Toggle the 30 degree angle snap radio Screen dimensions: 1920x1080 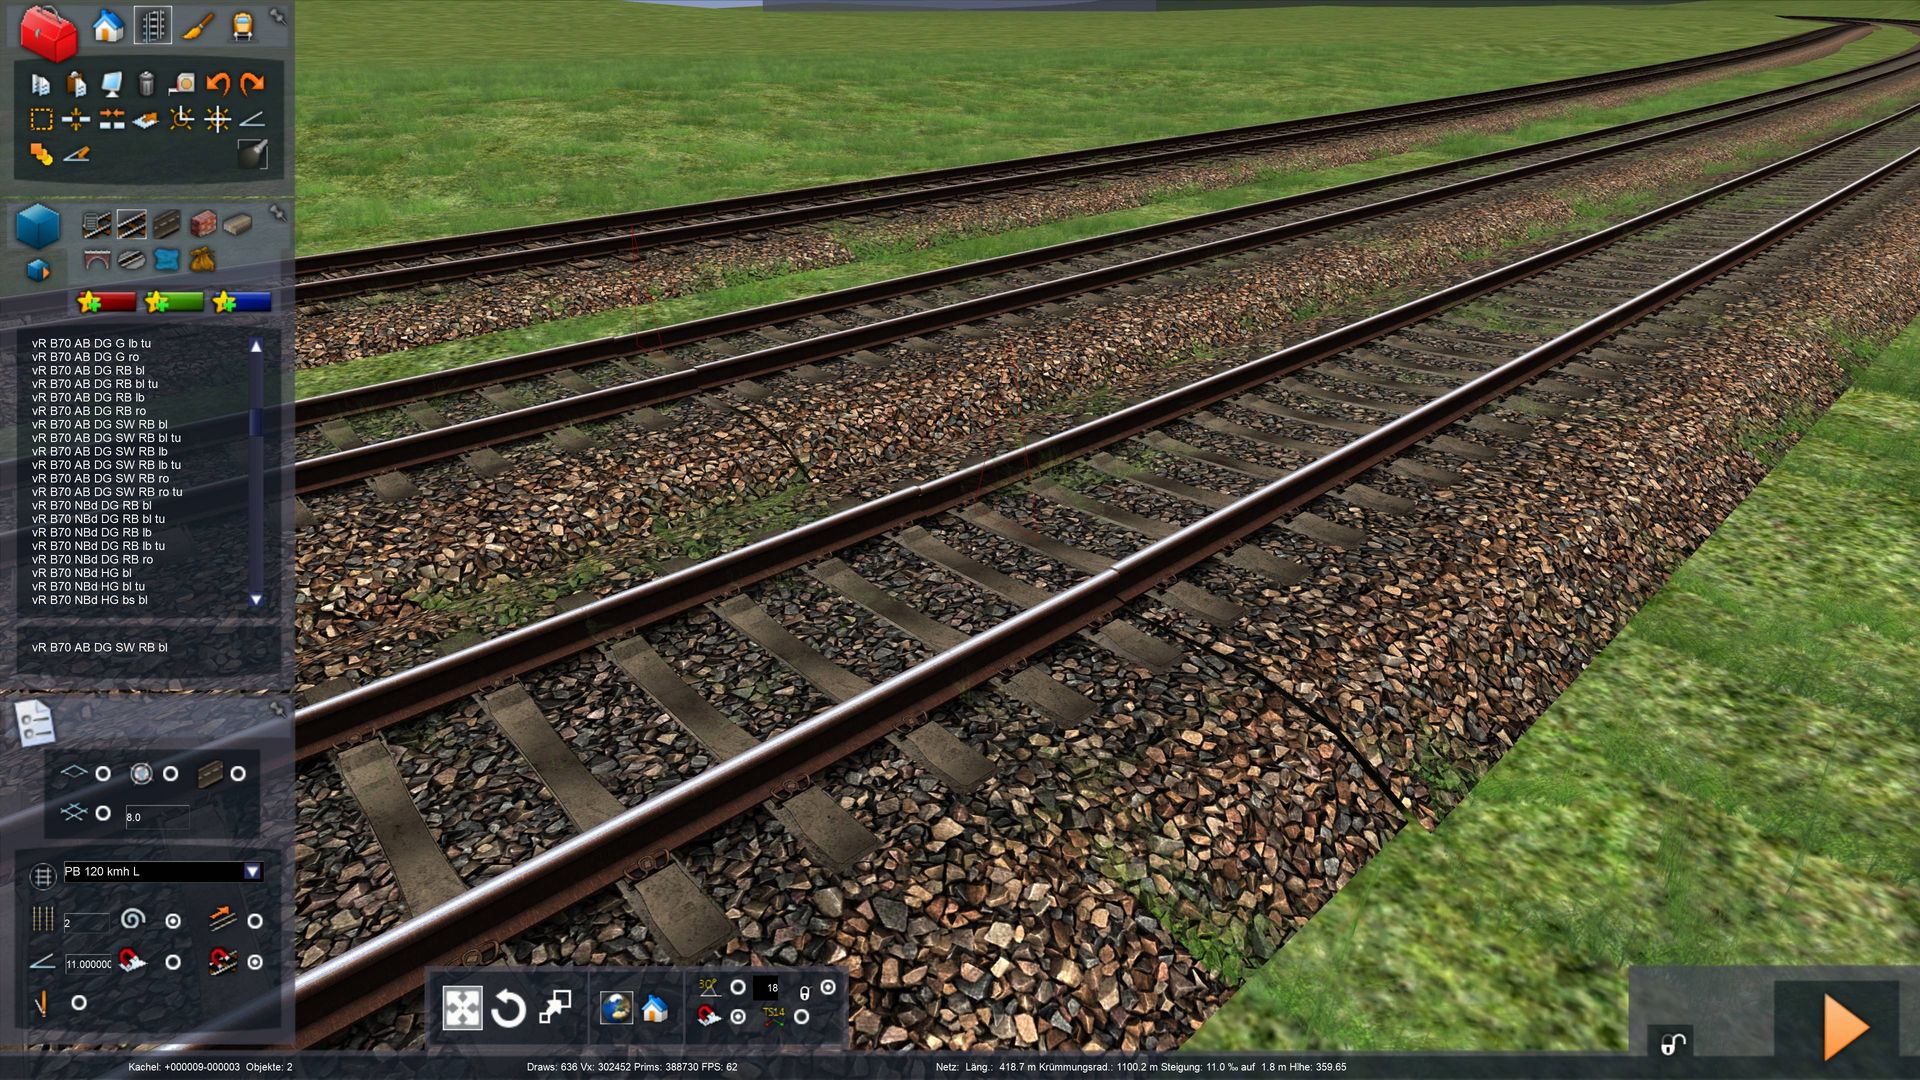pos(738,988)
